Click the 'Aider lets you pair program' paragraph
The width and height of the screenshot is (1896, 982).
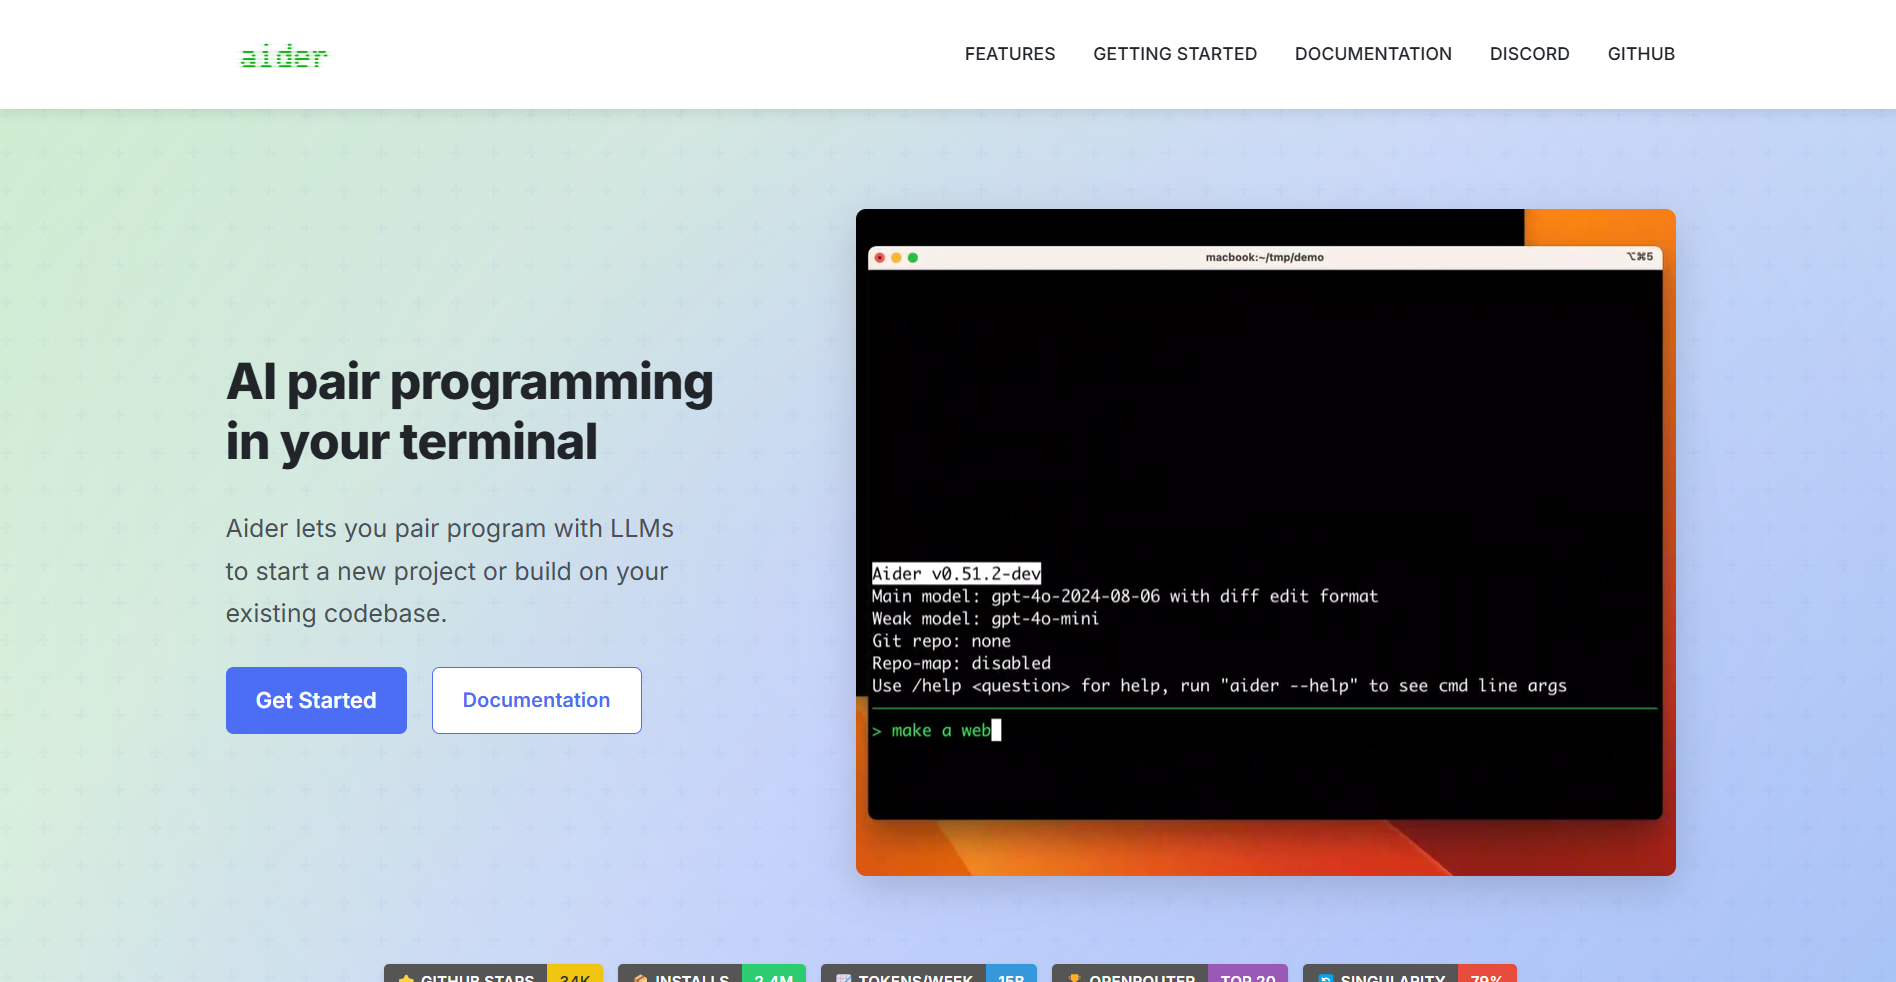450,571
